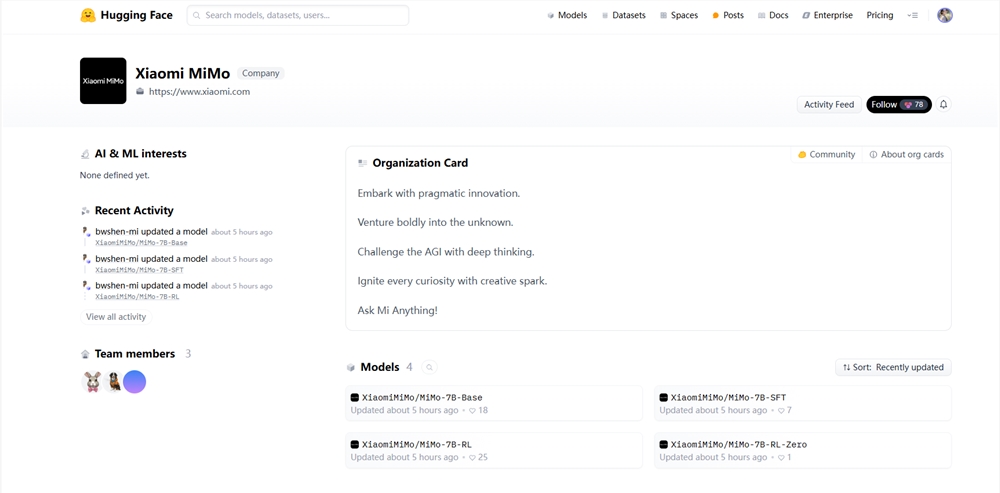Open the navigation overflow menu icon
This screenshot has width=1000, height=493.
(x=912, y=15)
